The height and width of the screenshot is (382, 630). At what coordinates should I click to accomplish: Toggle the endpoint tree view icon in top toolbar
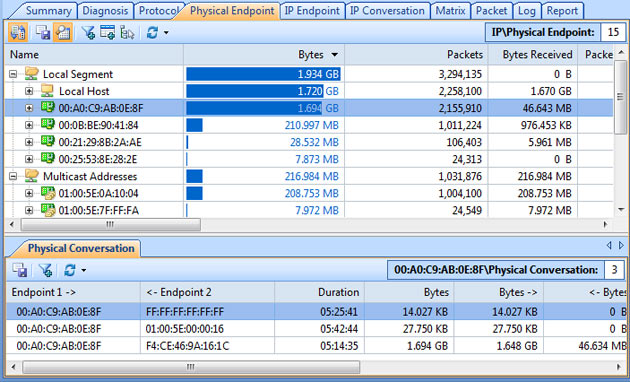[18, 33]
